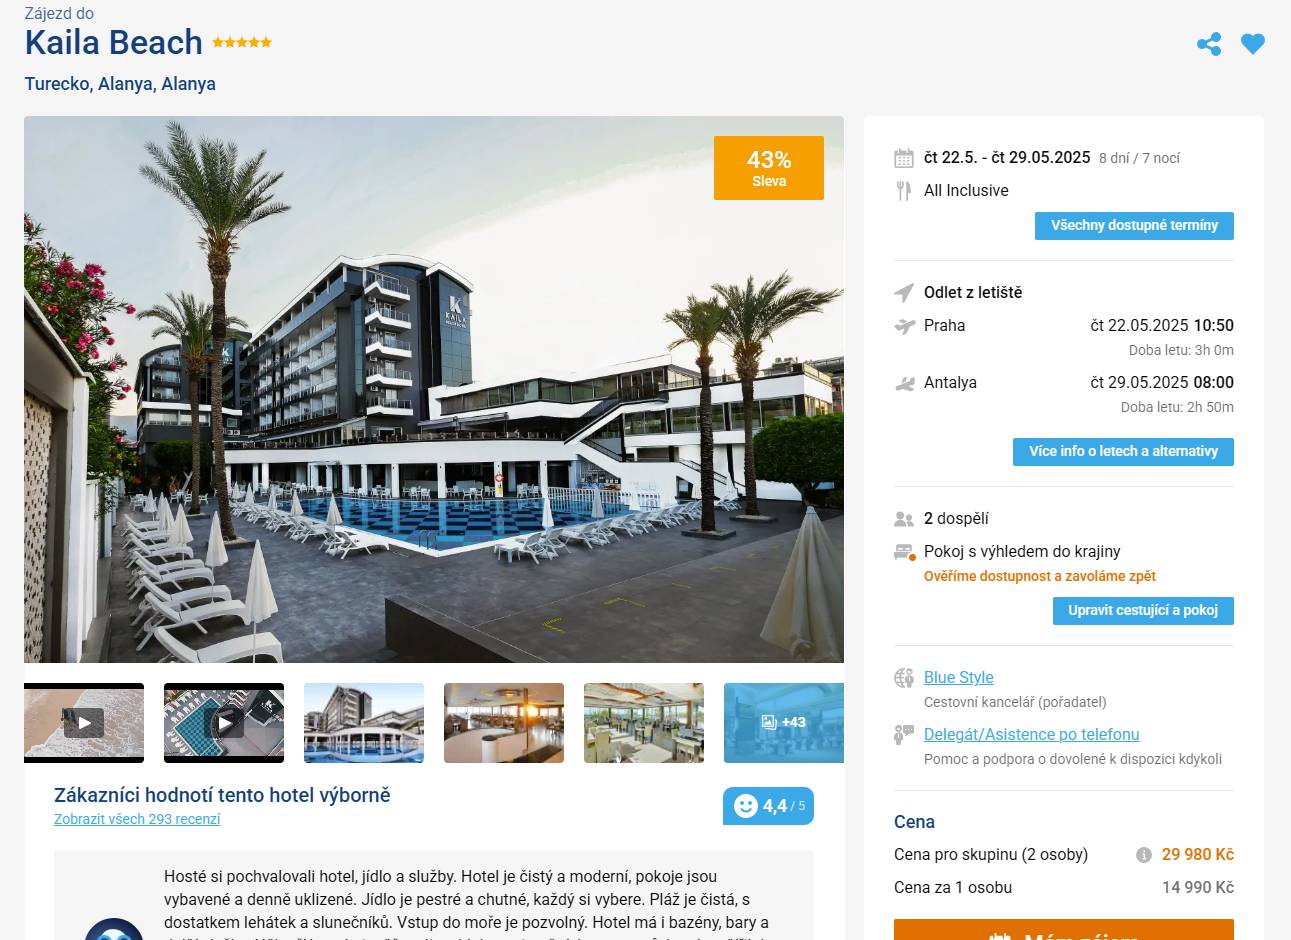Screen dimensions: 1291x940
Task: Click the share icon
Action: pos(1209,44)
